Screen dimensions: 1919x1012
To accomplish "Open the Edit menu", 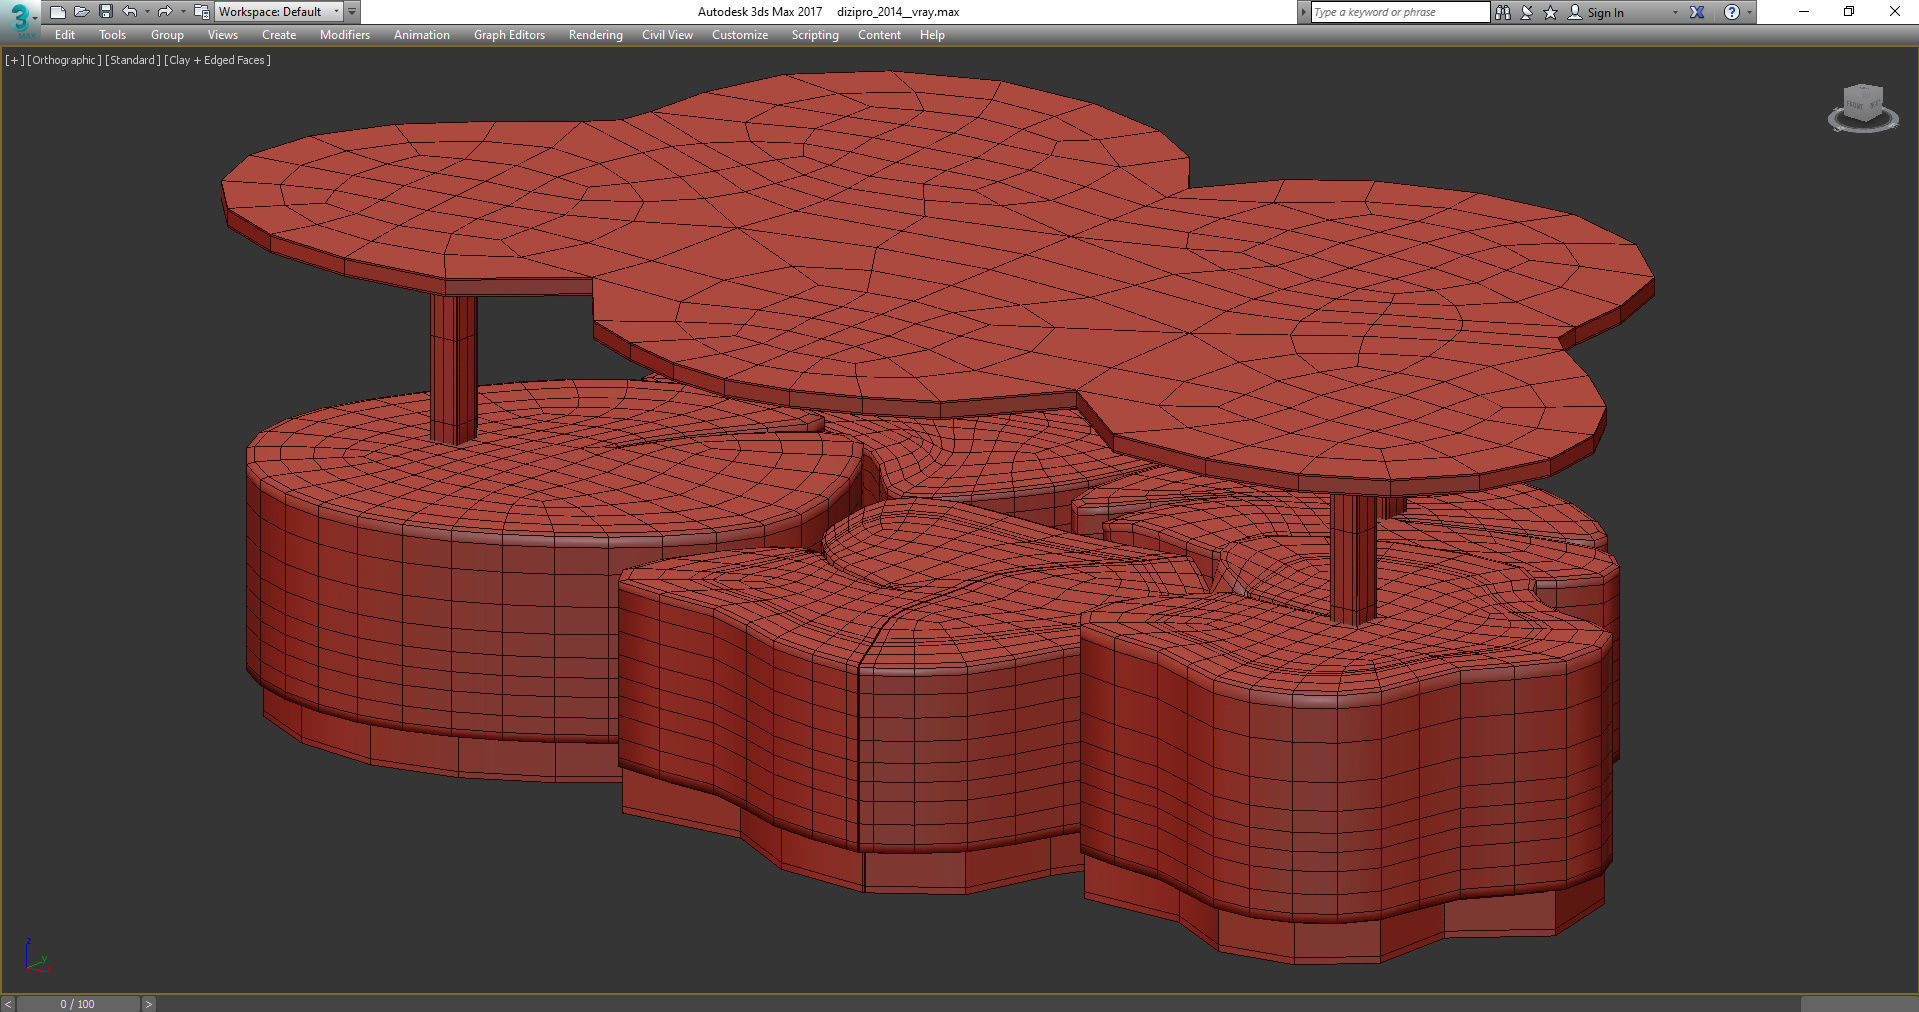I will click(x=65, y=35).
